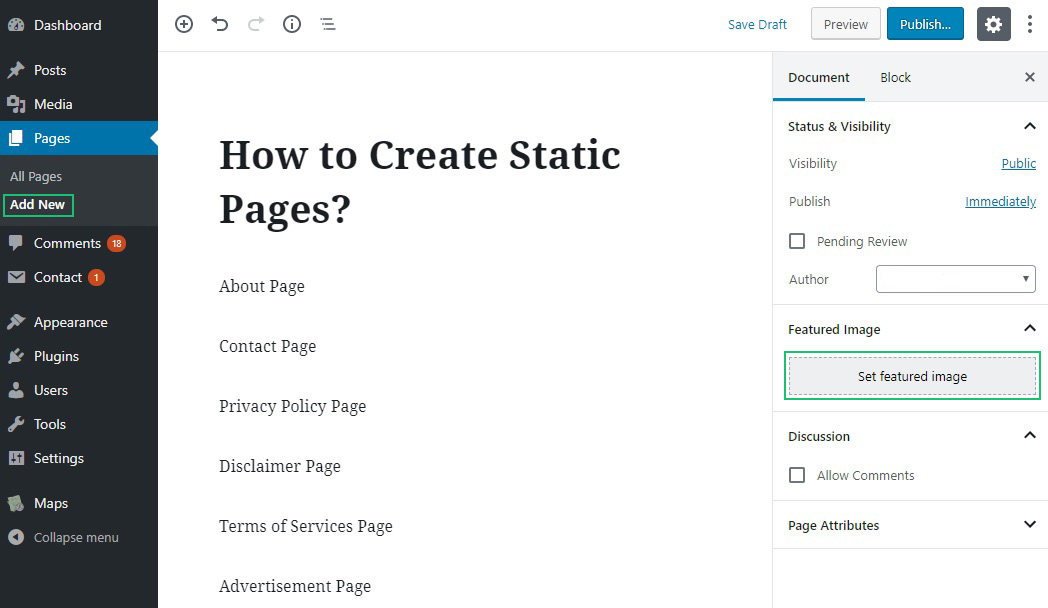The width and height of the screenshot is (1048, 608).
Task: Click Set featured image button
Action: [912, 376]
